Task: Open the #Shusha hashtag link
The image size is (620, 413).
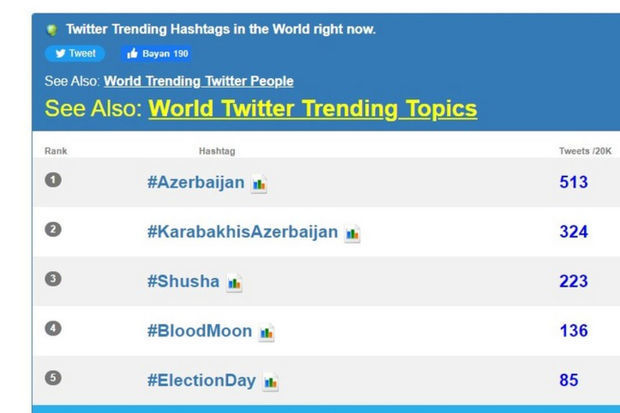Action: (x=183, y=281)
